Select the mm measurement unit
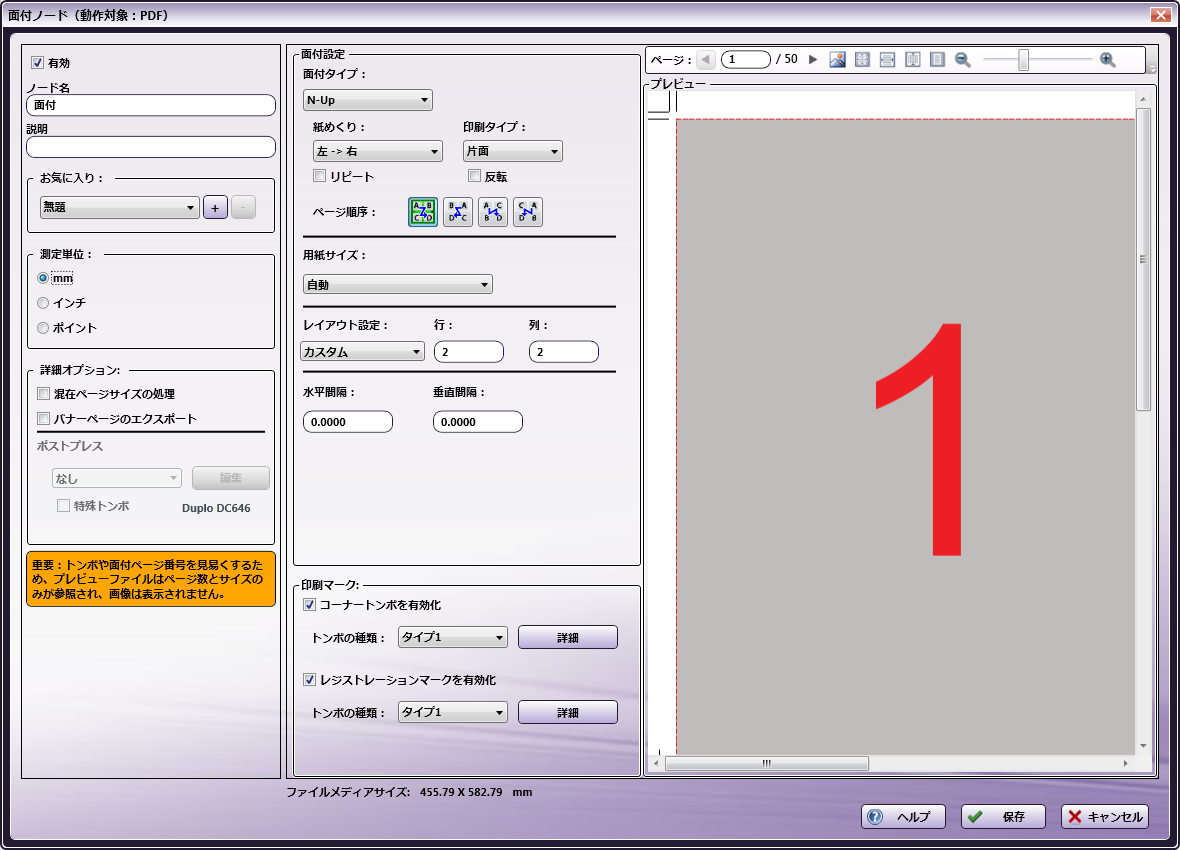 (43, 278)
